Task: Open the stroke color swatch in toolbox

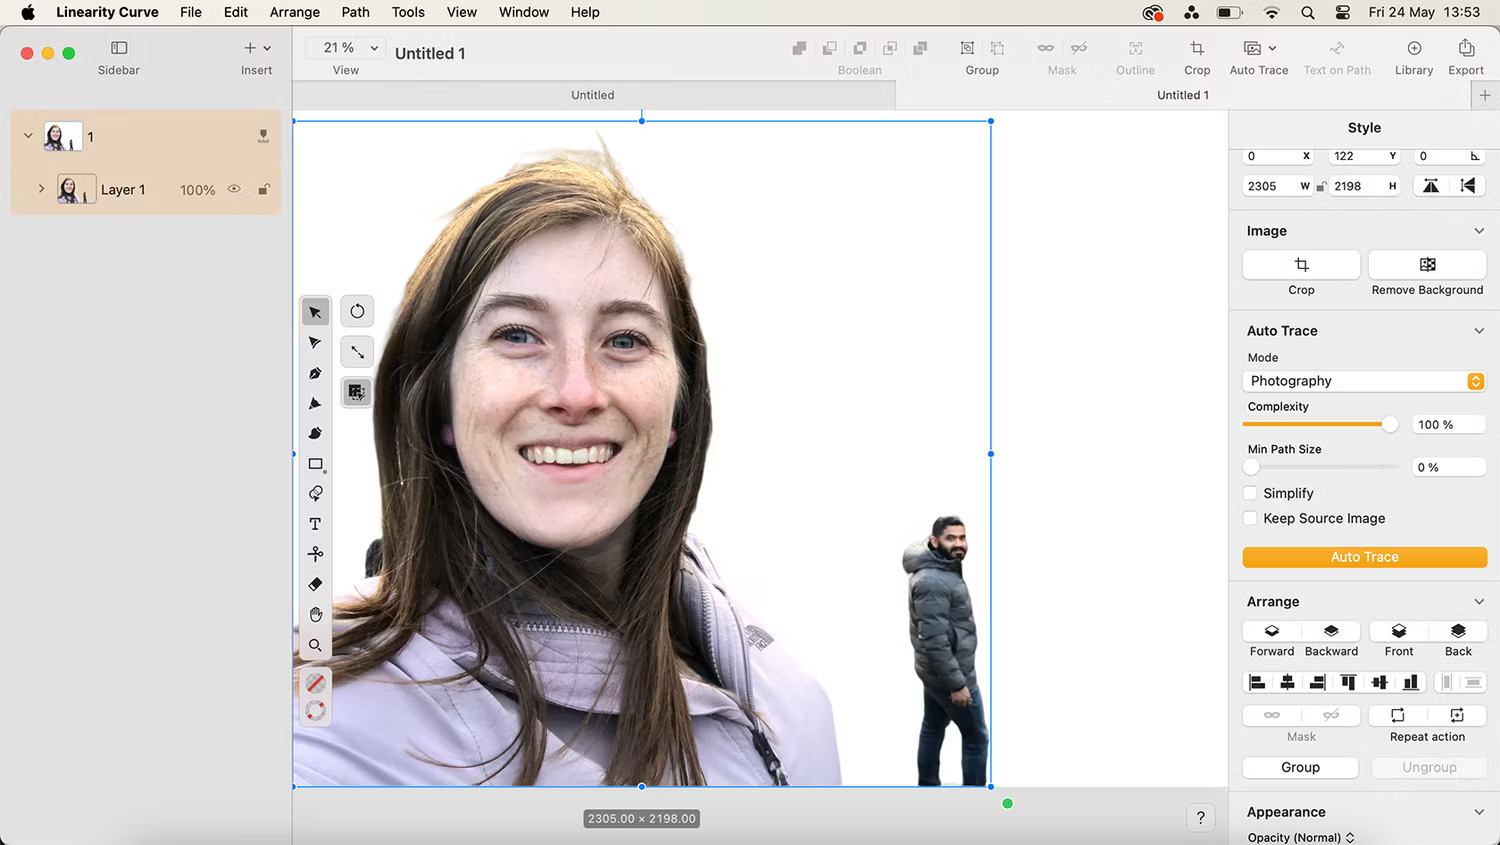Action: tap(315, 710)
